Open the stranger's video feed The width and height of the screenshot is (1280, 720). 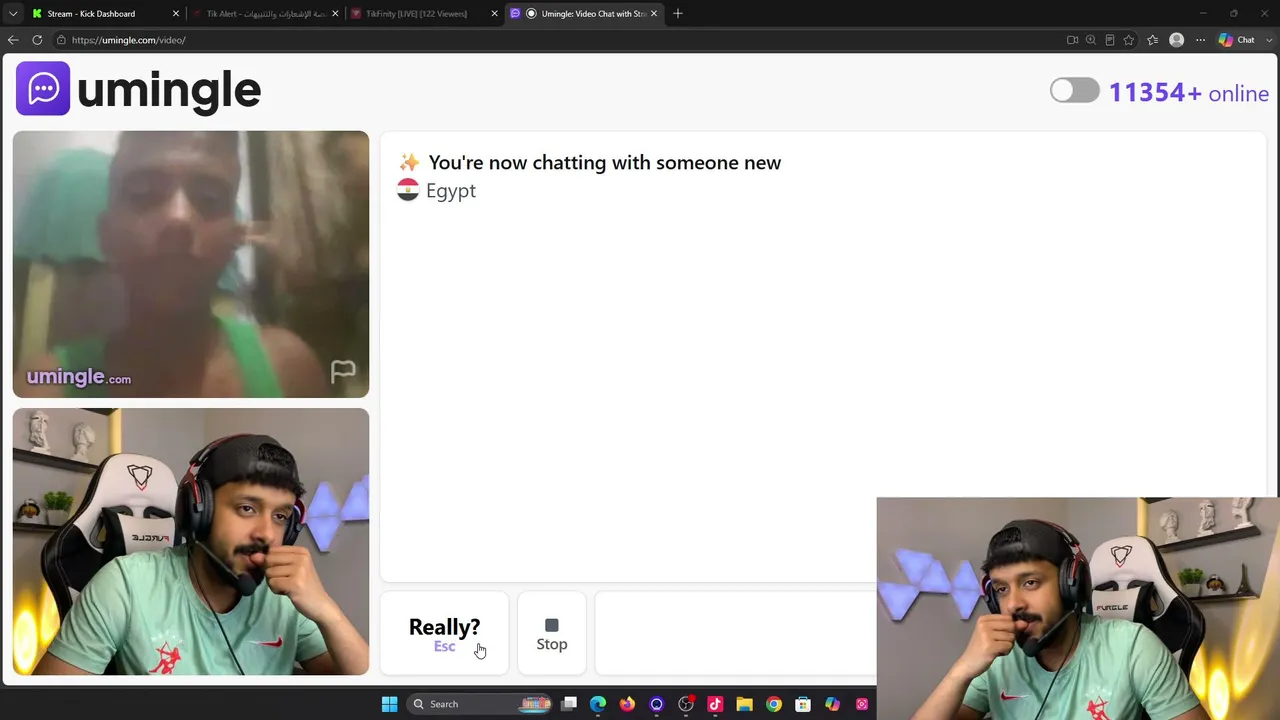click(x=191, y=264)
